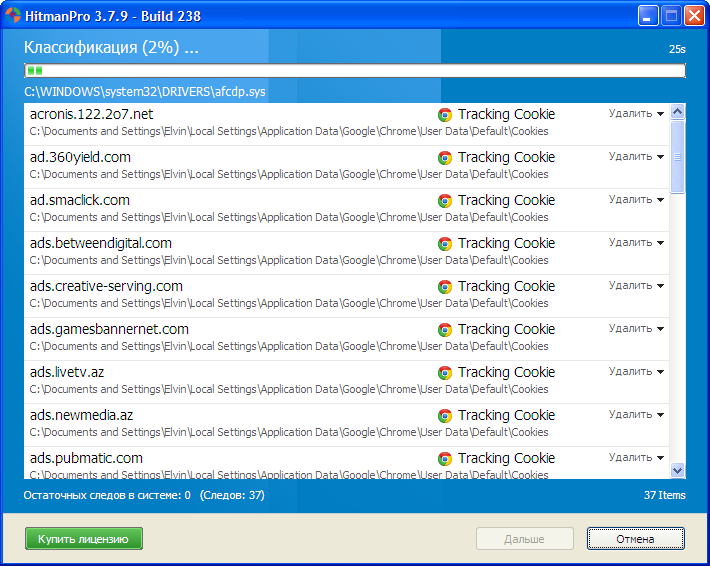Click the Остаточных следов в системе status text
The width and height of the screenshot is (710, 566).
[x=107, y=495]
